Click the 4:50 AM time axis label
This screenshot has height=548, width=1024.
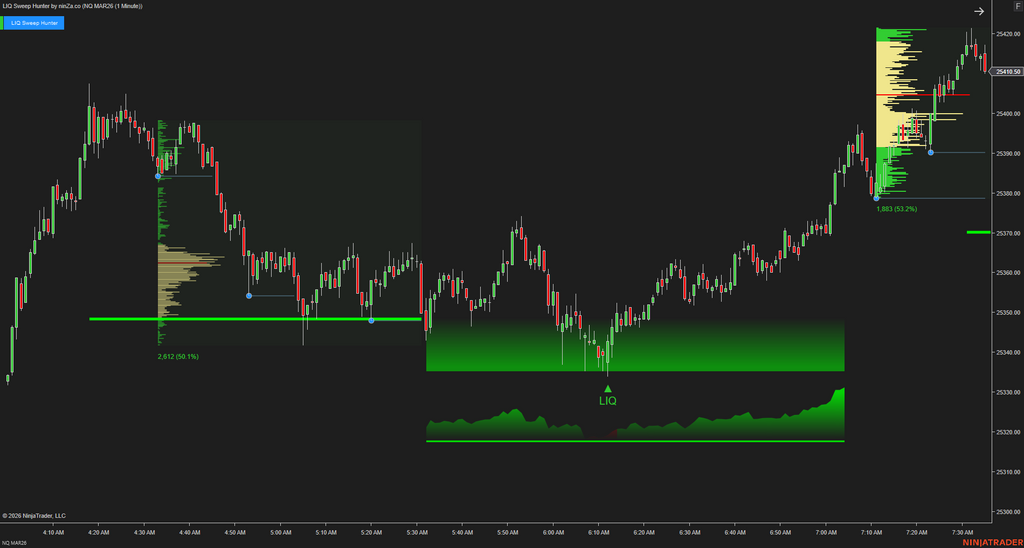[235, 532]
